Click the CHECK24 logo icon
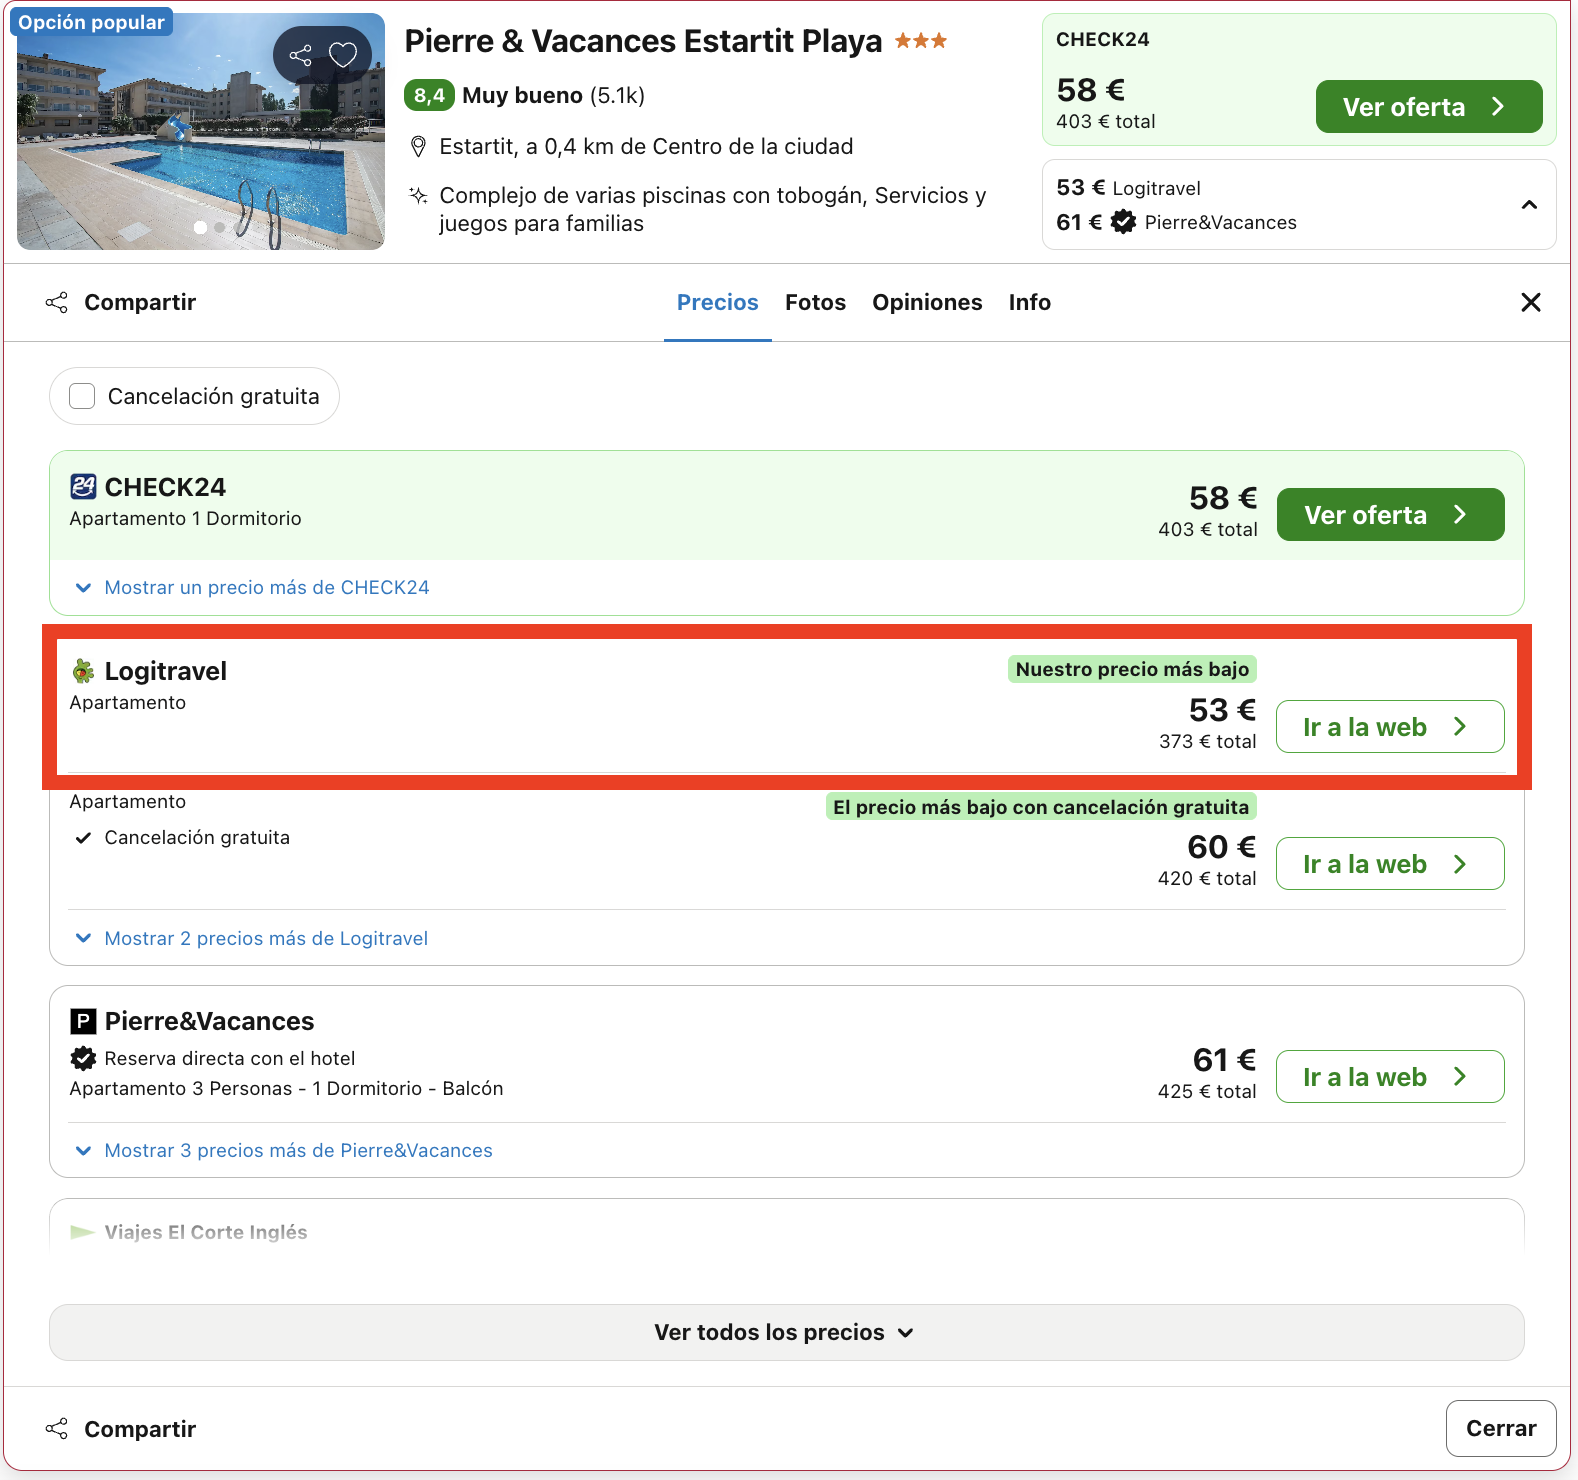The width and height of the screenshot is (1578, 1480). 83,487
